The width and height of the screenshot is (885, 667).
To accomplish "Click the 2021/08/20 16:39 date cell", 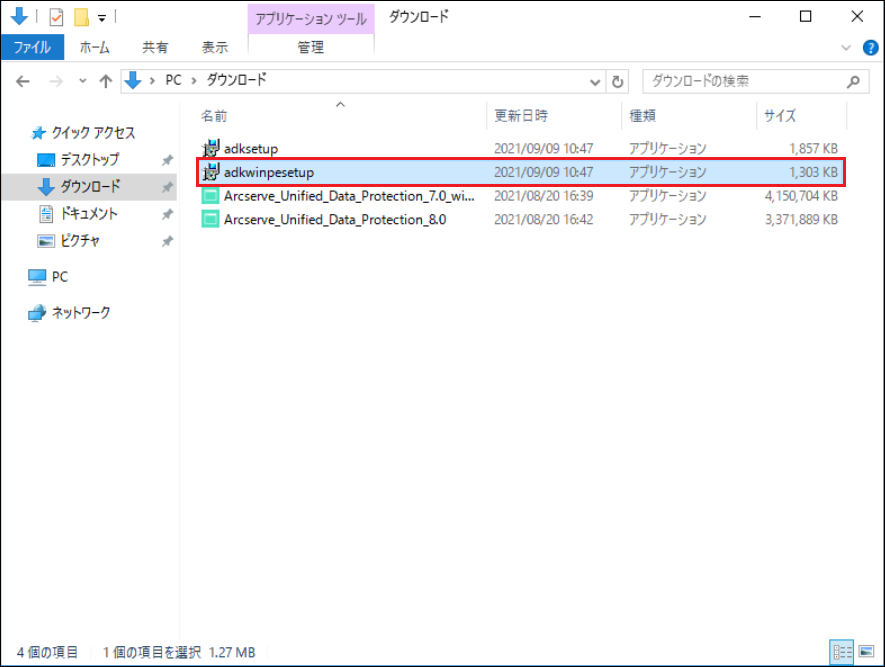I will pyautogui.click(x=544, y=196).
